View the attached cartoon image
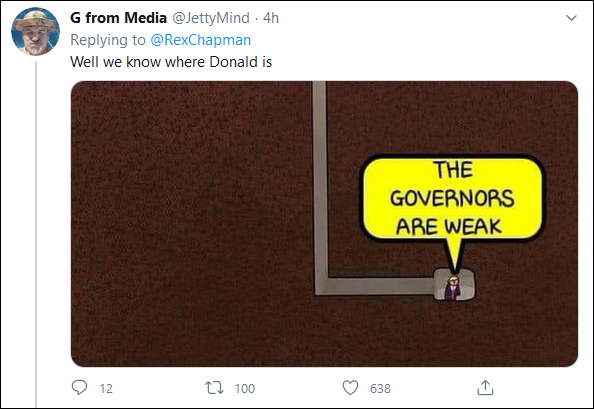Viewport: 594px width, 409px height. point(324,224)
